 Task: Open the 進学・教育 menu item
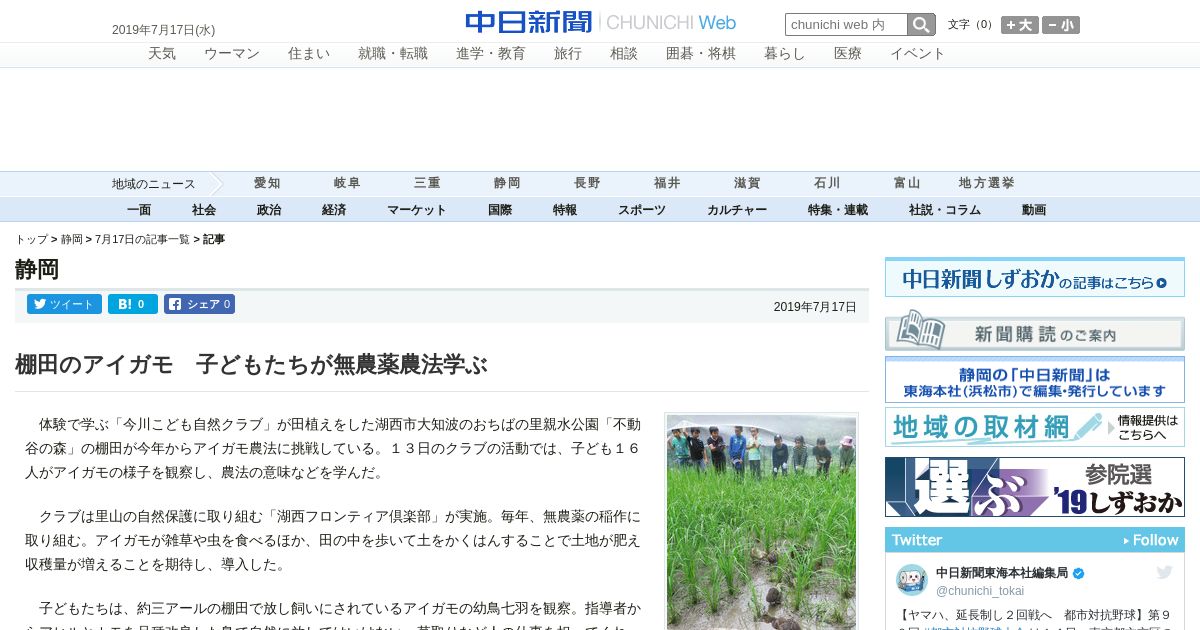pos(491,54)
